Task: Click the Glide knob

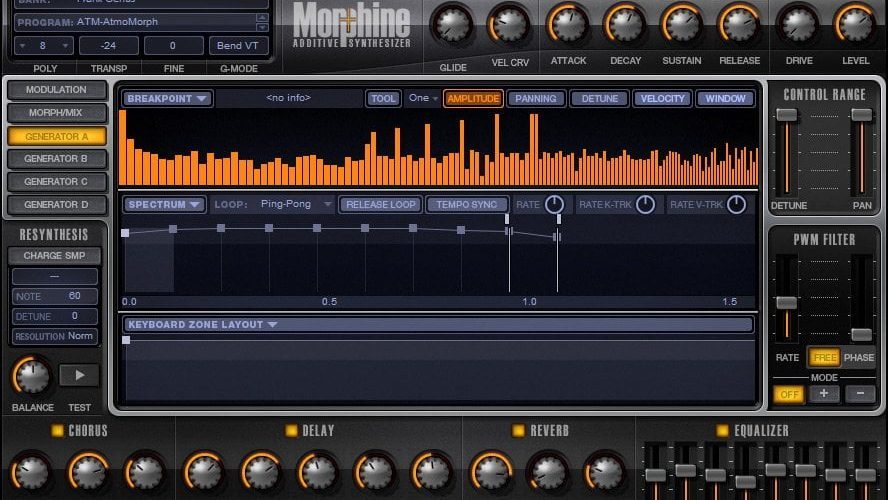Action: 452,24
